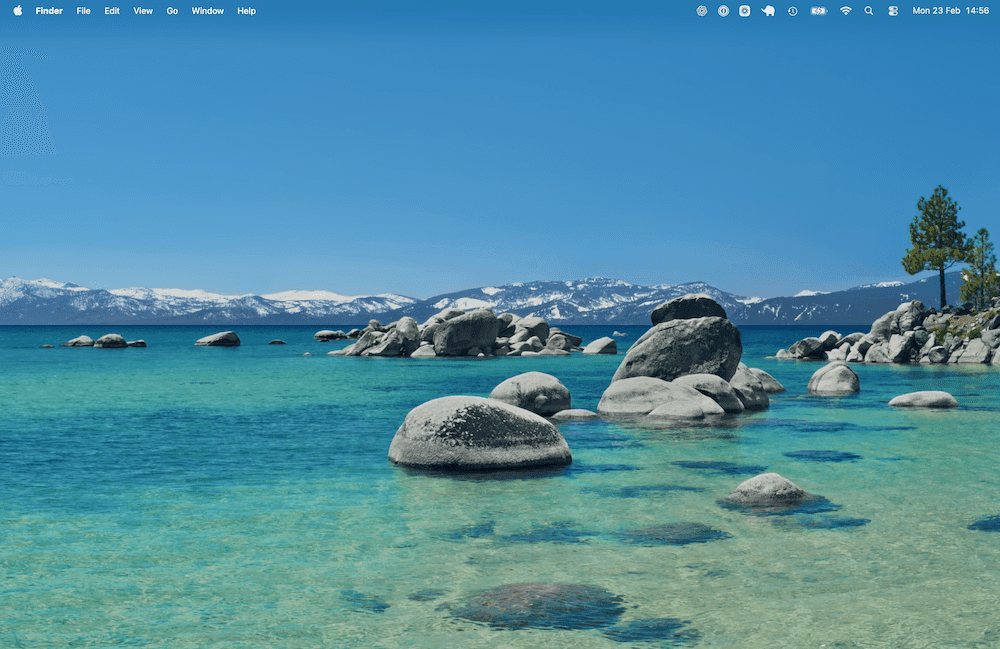This screenshot has height=649, width=1000.
Task: Open the Help menu
Action: point(245,11)
